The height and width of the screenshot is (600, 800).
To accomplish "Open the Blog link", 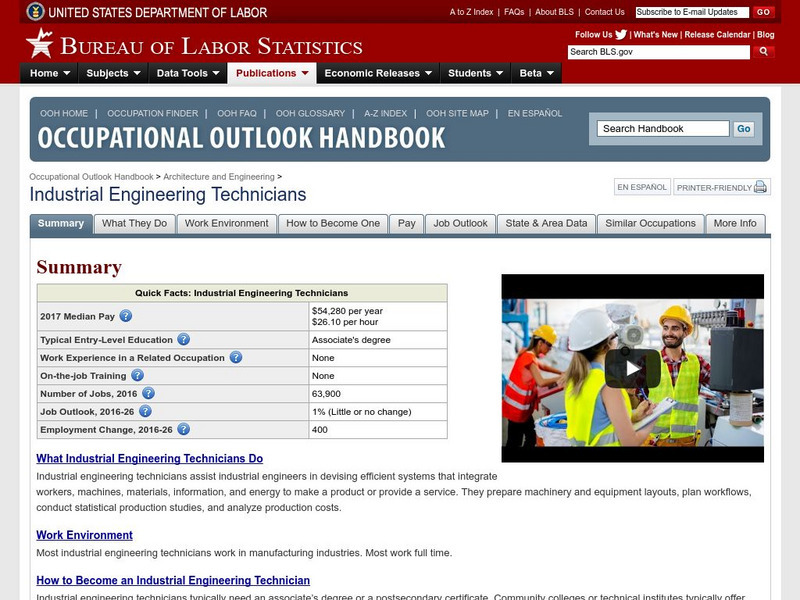I will (765, 35).
